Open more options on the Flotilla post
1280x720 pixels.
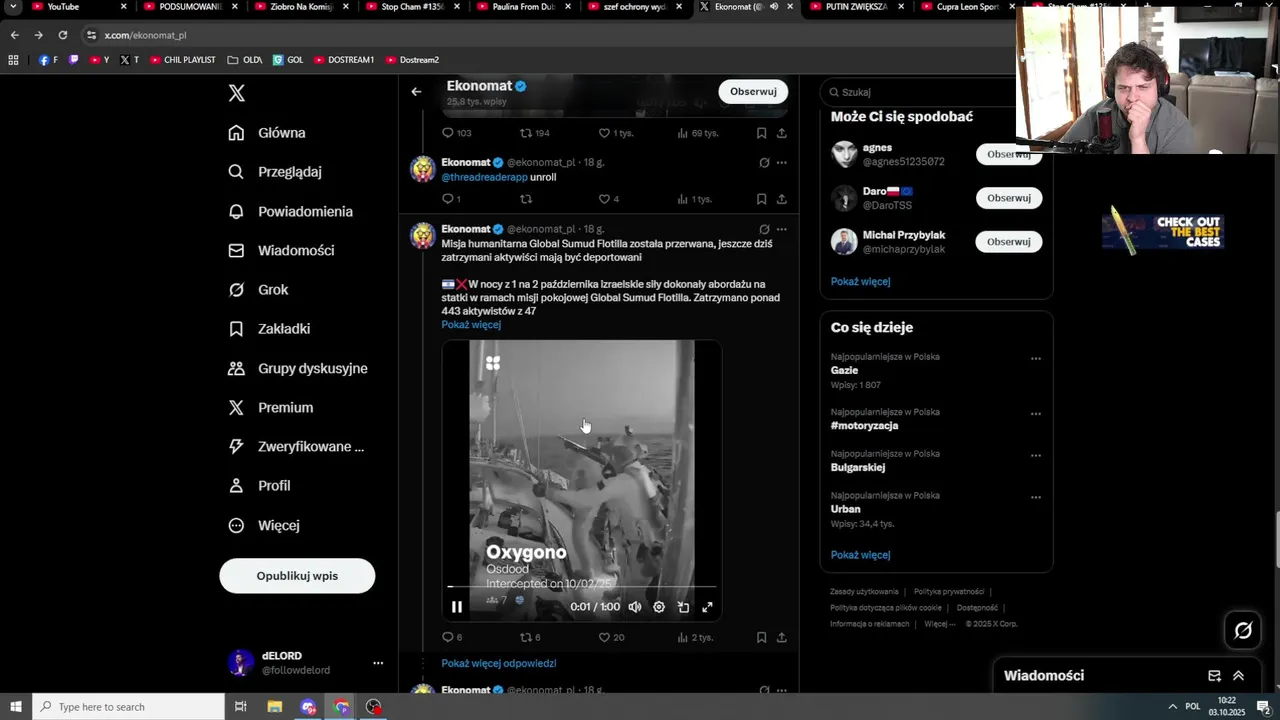[x=781, y=229]
